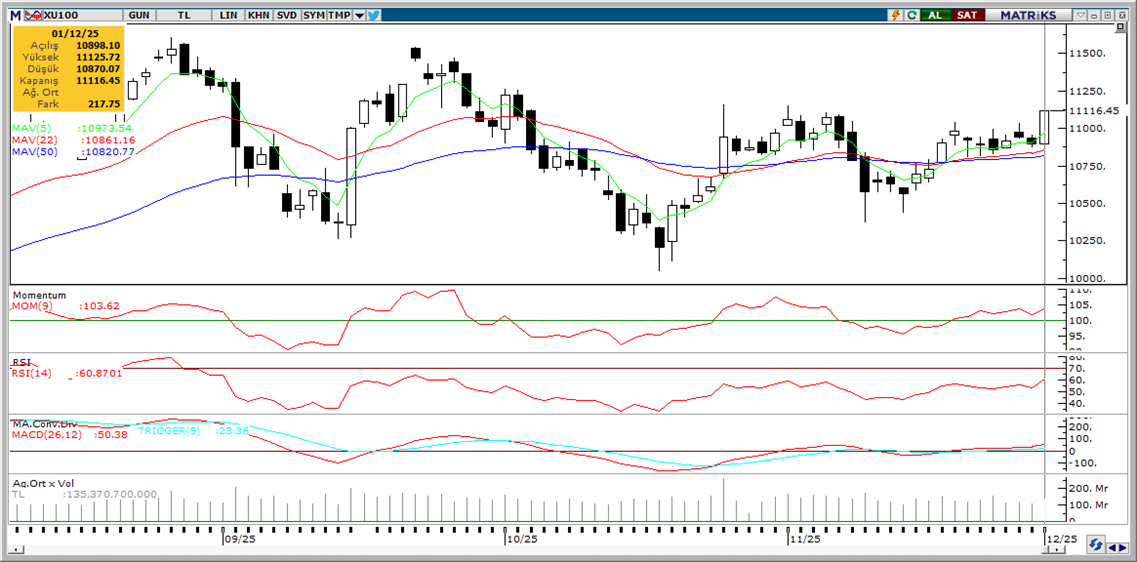The height and width of the screenshot is (562, 1137).
Task: Open the dropdown arrow next to TMP
Action: click(x=359, y=15)
